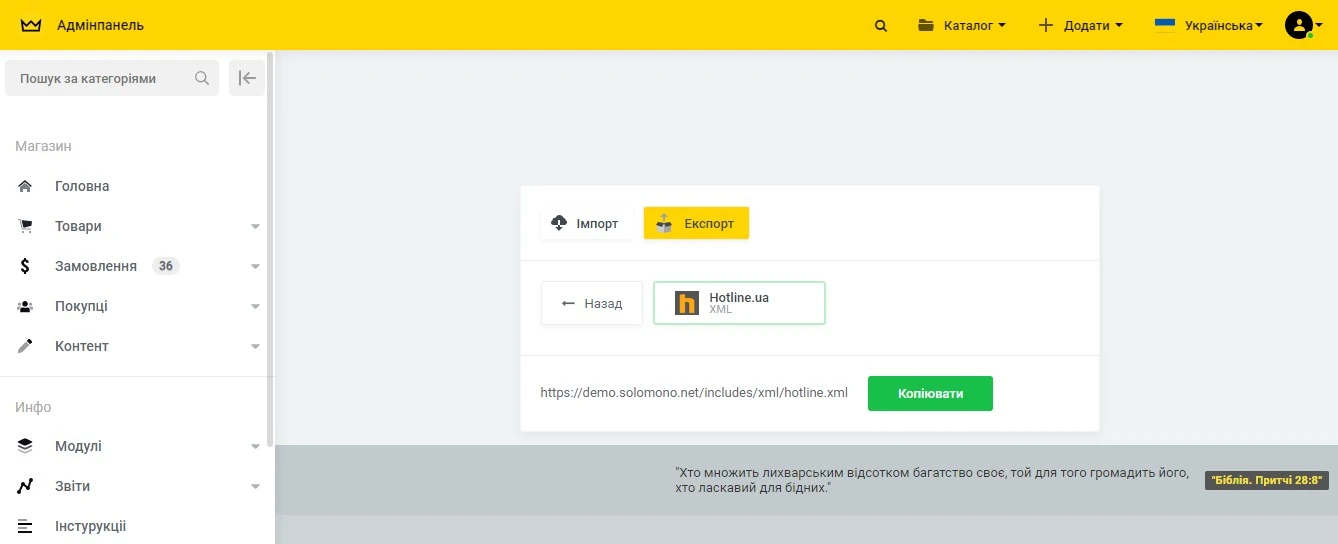Click the Адмінпанель title link
The image size is (1338, 544).
point(101,25)
